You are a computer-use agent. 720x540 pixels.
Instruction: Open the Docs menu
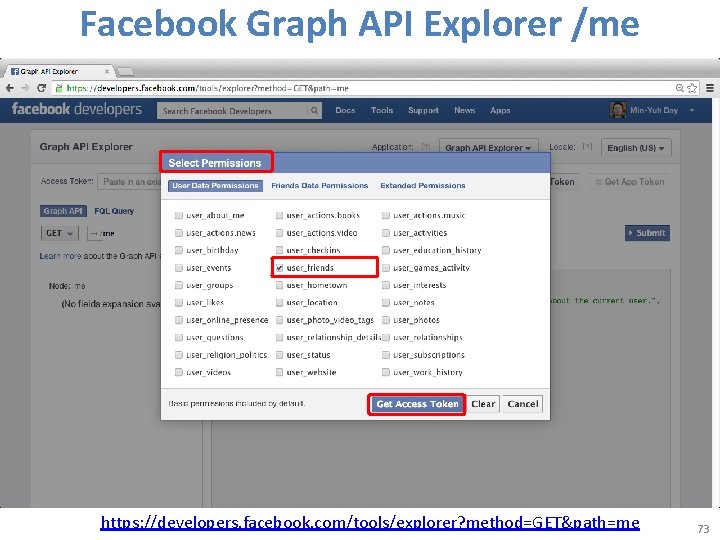tap(345, 110)
